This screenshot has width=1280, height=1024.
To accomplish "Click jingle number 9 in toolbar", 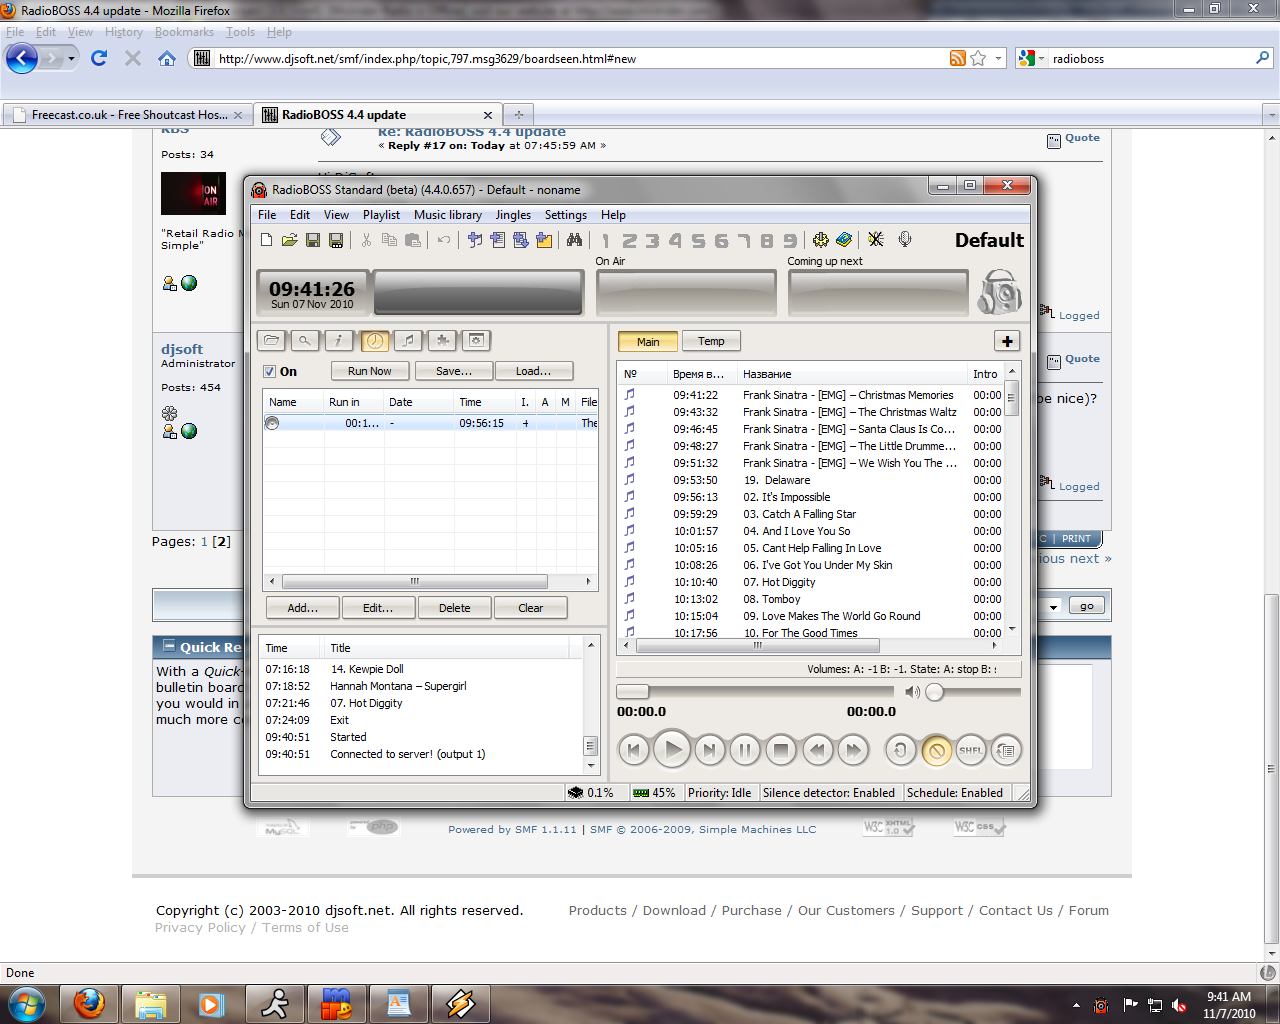I will point(790,240).
